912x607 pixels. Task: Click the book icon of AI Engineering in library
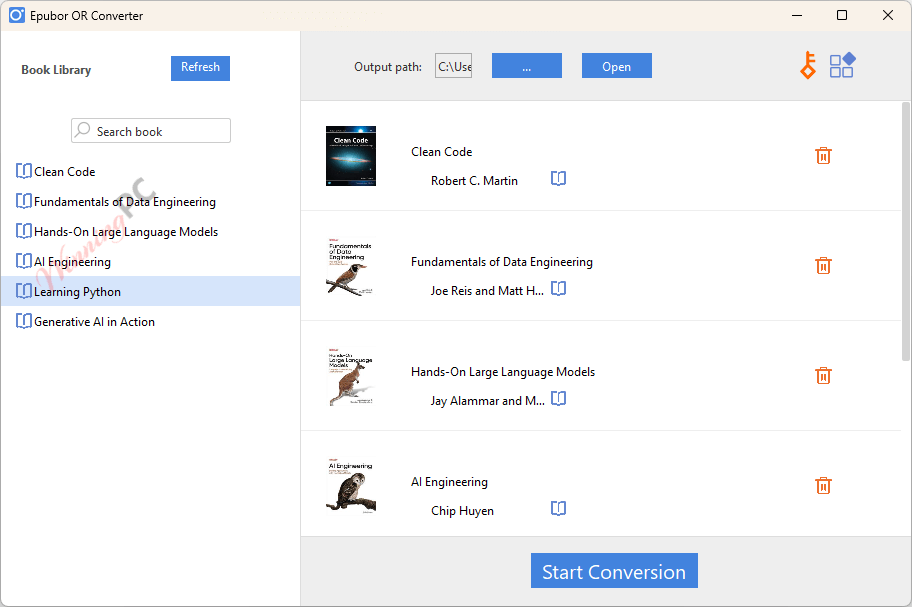24,261
